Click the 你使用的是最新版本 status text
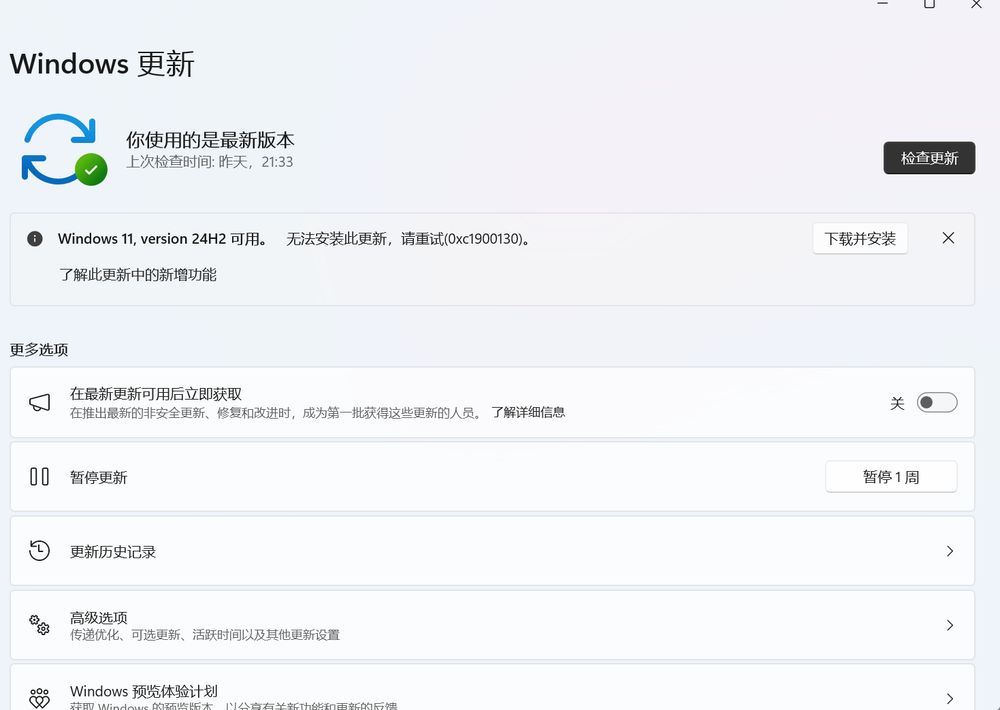 pos(210,140)
